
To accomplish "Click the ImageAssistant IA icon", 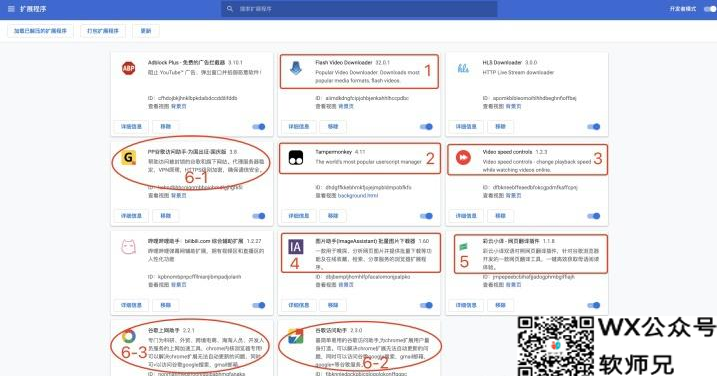I will (296, 247).
